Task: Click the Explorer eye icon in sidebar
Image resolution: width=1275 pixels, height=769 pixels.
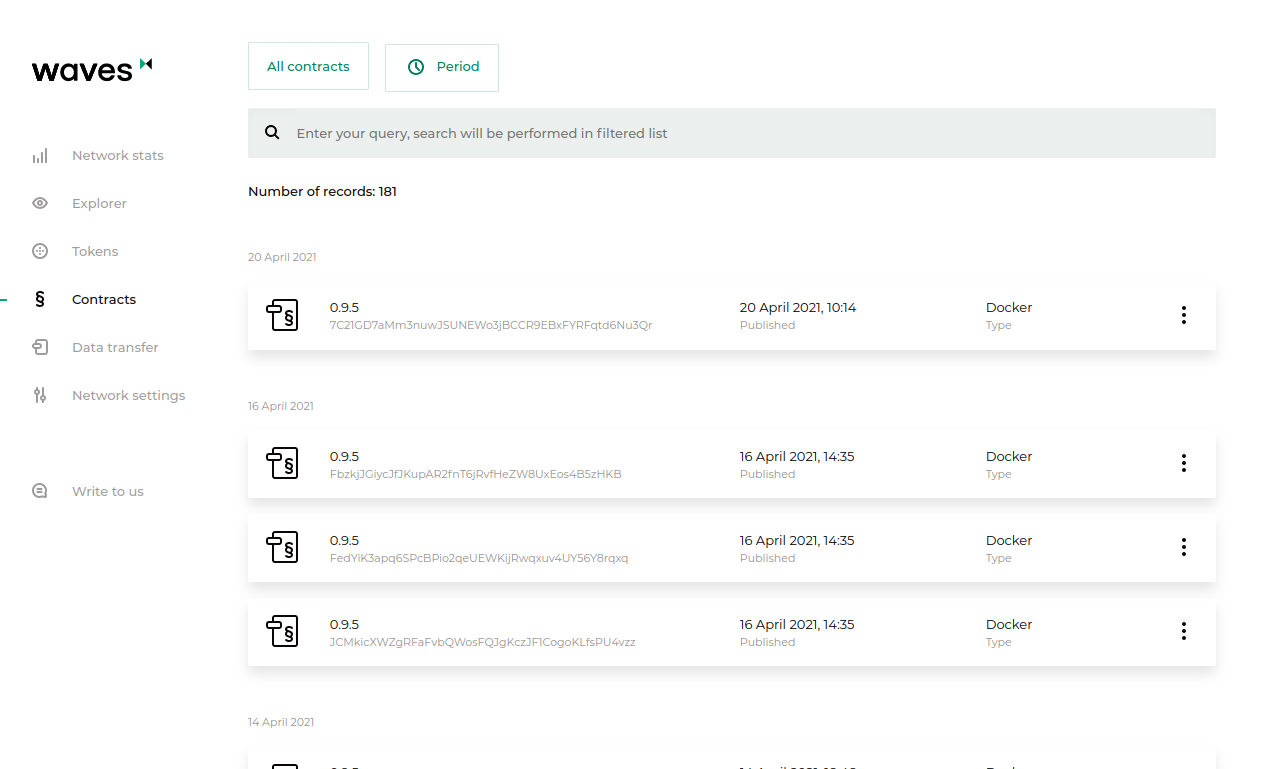Action: pyautogui.click(x=40, y=204)
